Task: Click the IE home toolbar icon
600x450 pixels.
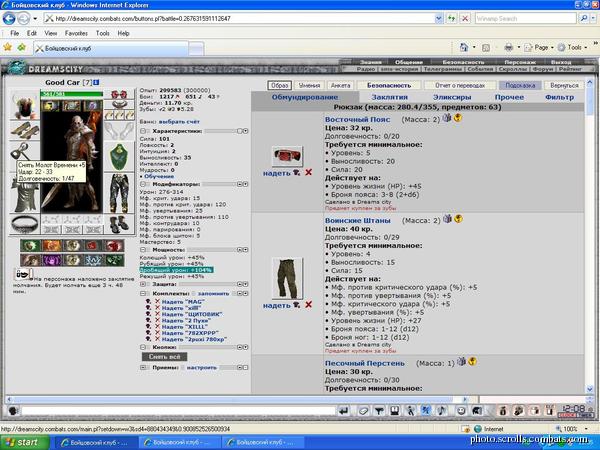Action: (x=464, y=47)
